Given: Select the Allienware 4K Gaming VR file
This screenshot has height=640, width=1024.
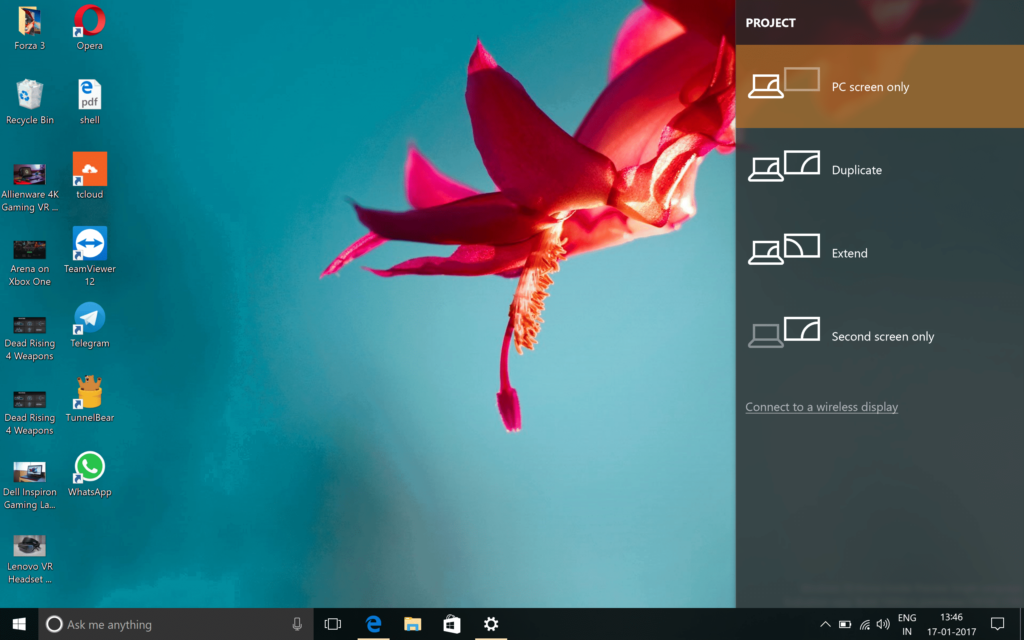Looking at the screenshot, I should click(29, 187).
